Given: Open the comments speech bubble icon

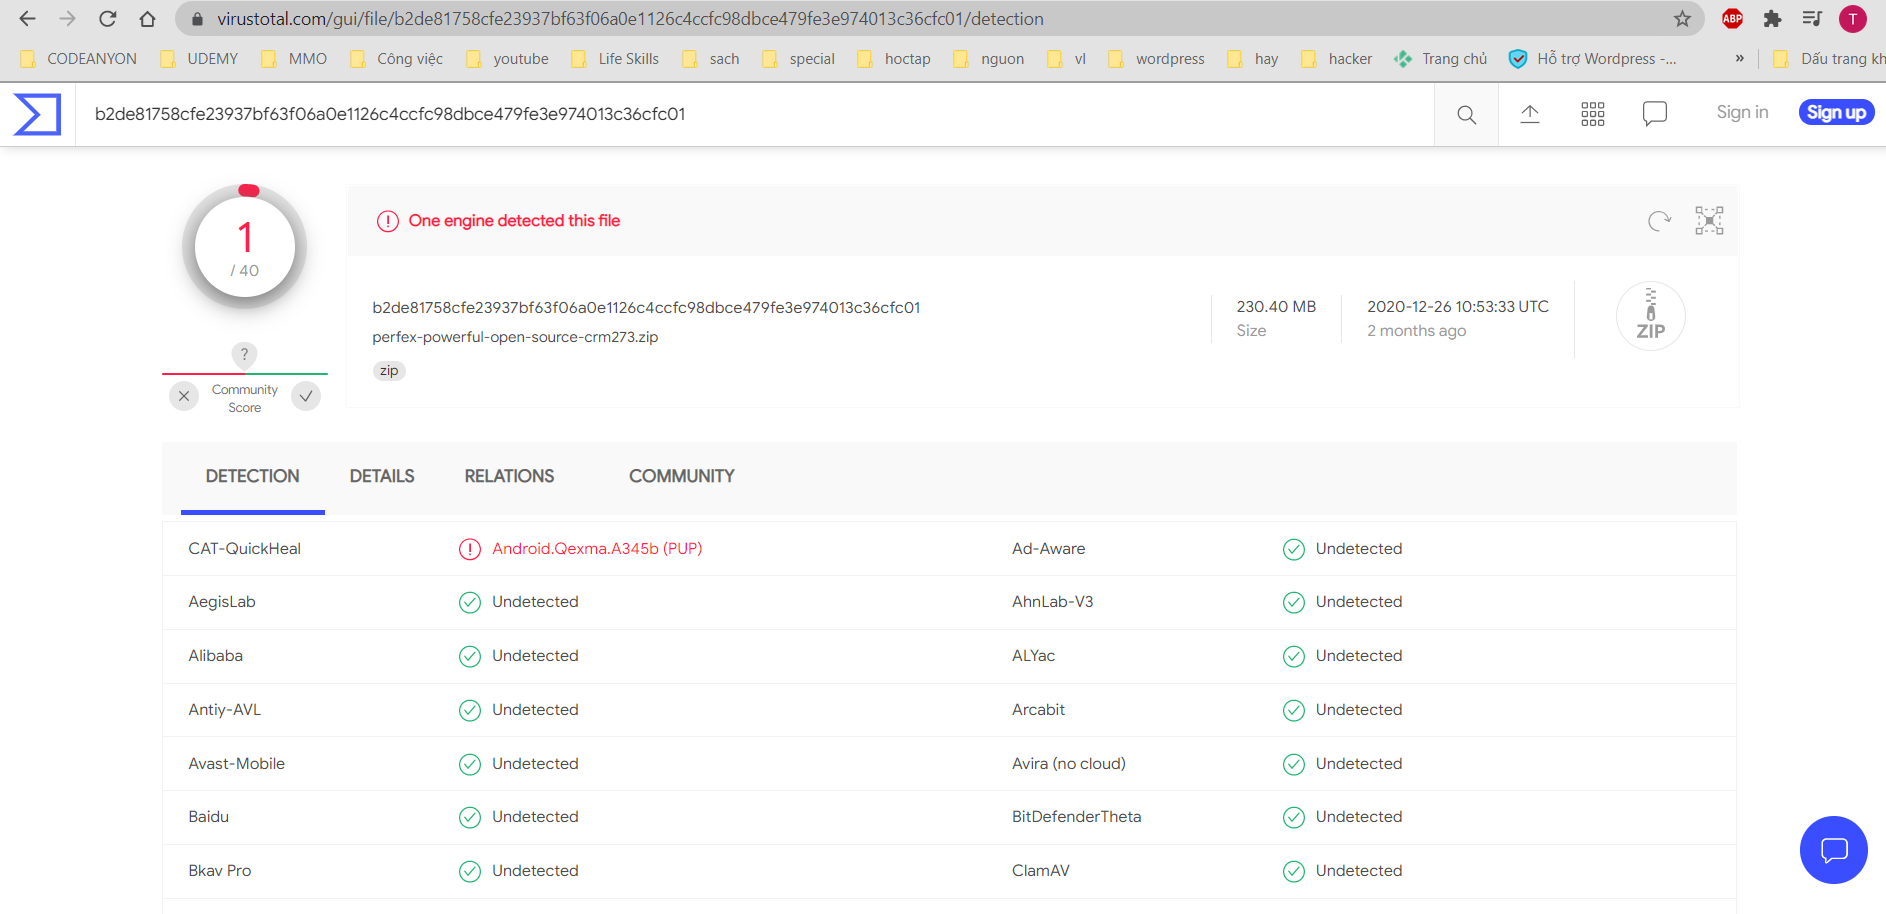Looking at the screenshot, I should click(1655, 114).
